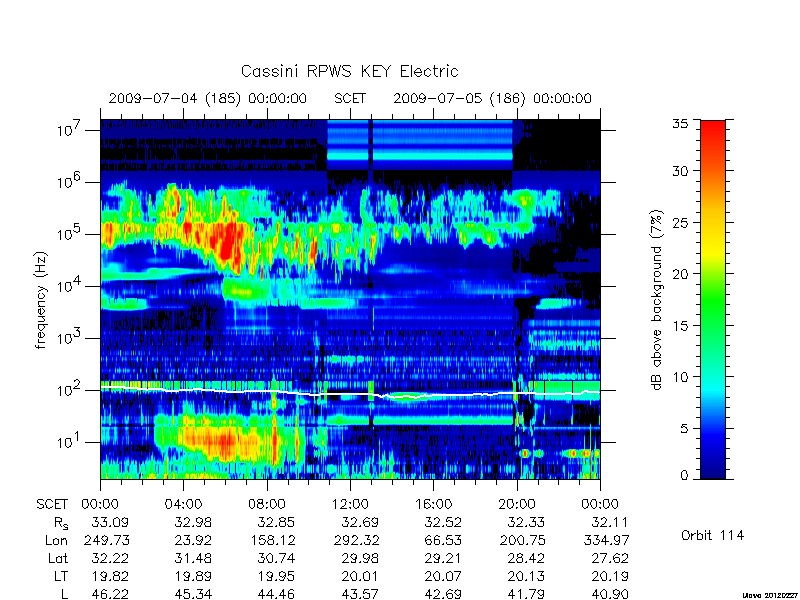Image resolution: width=800 pixels, height=600 pixels.
Task: Select end date '2009-07-05 (186) 00:00:00'
Action: coord(492,98)
